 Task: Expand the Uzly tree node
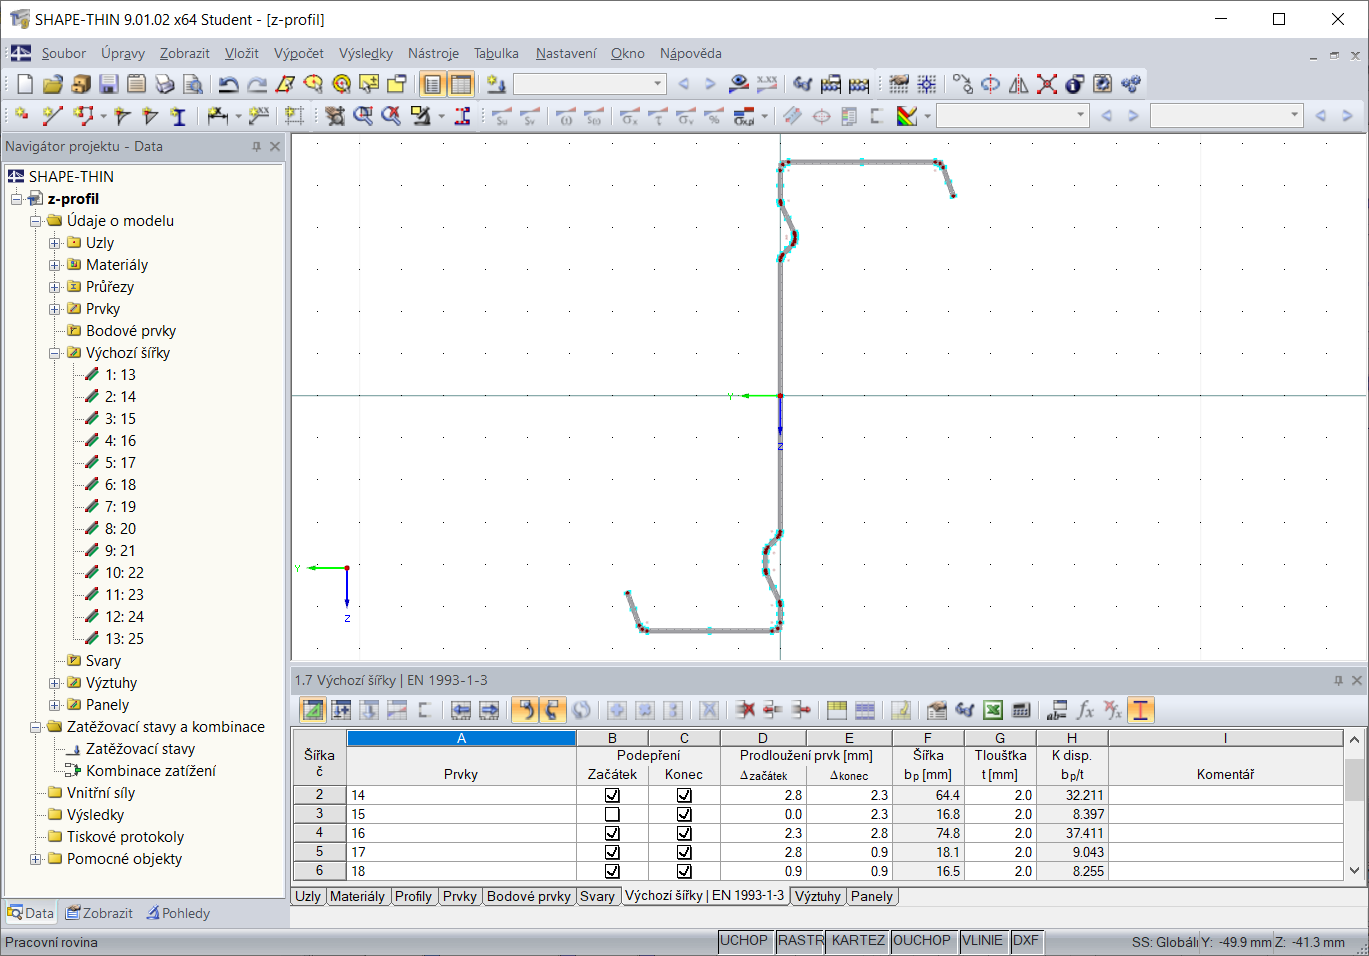55,243
